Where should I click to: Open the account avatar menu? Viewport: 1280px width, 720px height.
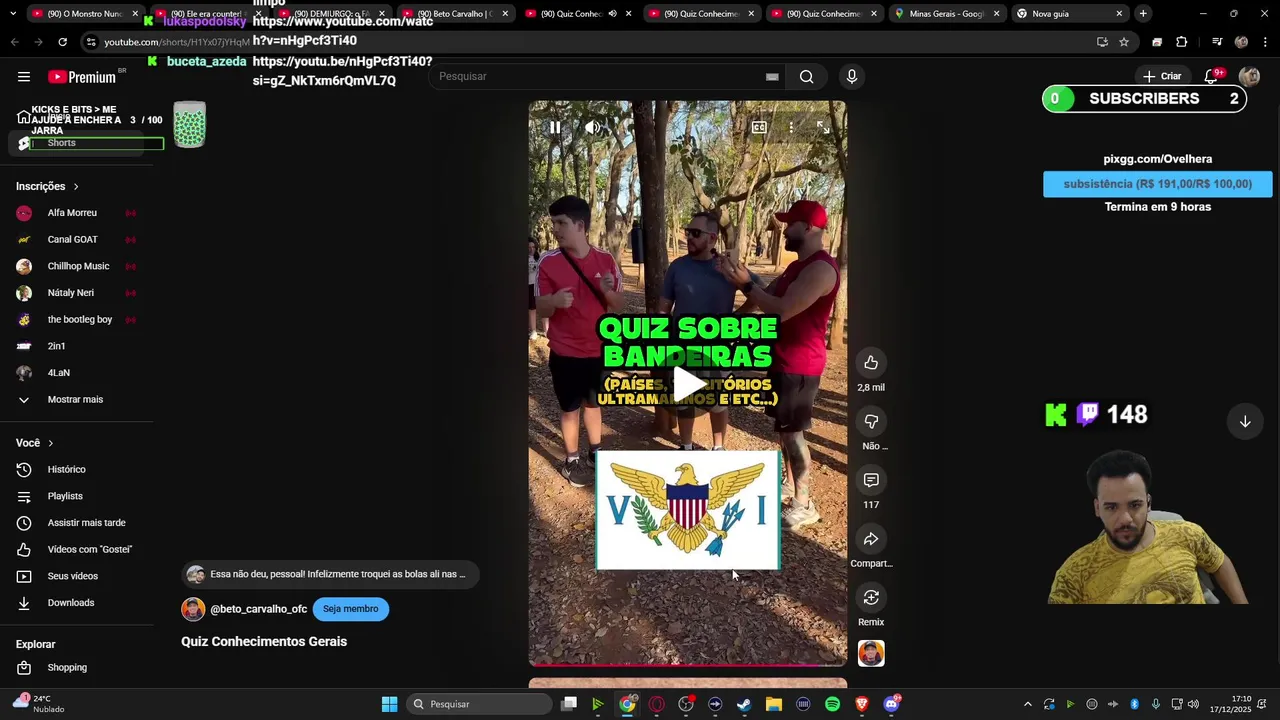[x=1249, y=77]
